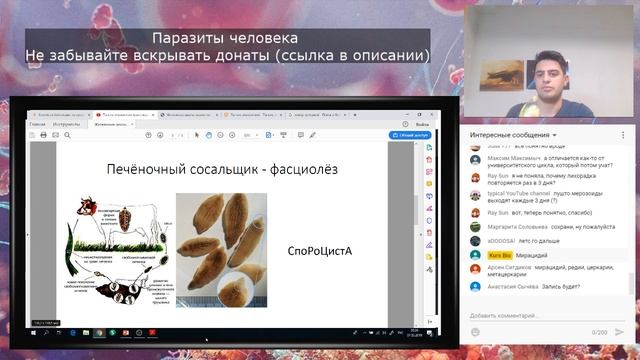The height and width of the screenshot is (360, 640).
Task: Save the file with the first PDF toolbar icon
Action: (x=32, y=135)
